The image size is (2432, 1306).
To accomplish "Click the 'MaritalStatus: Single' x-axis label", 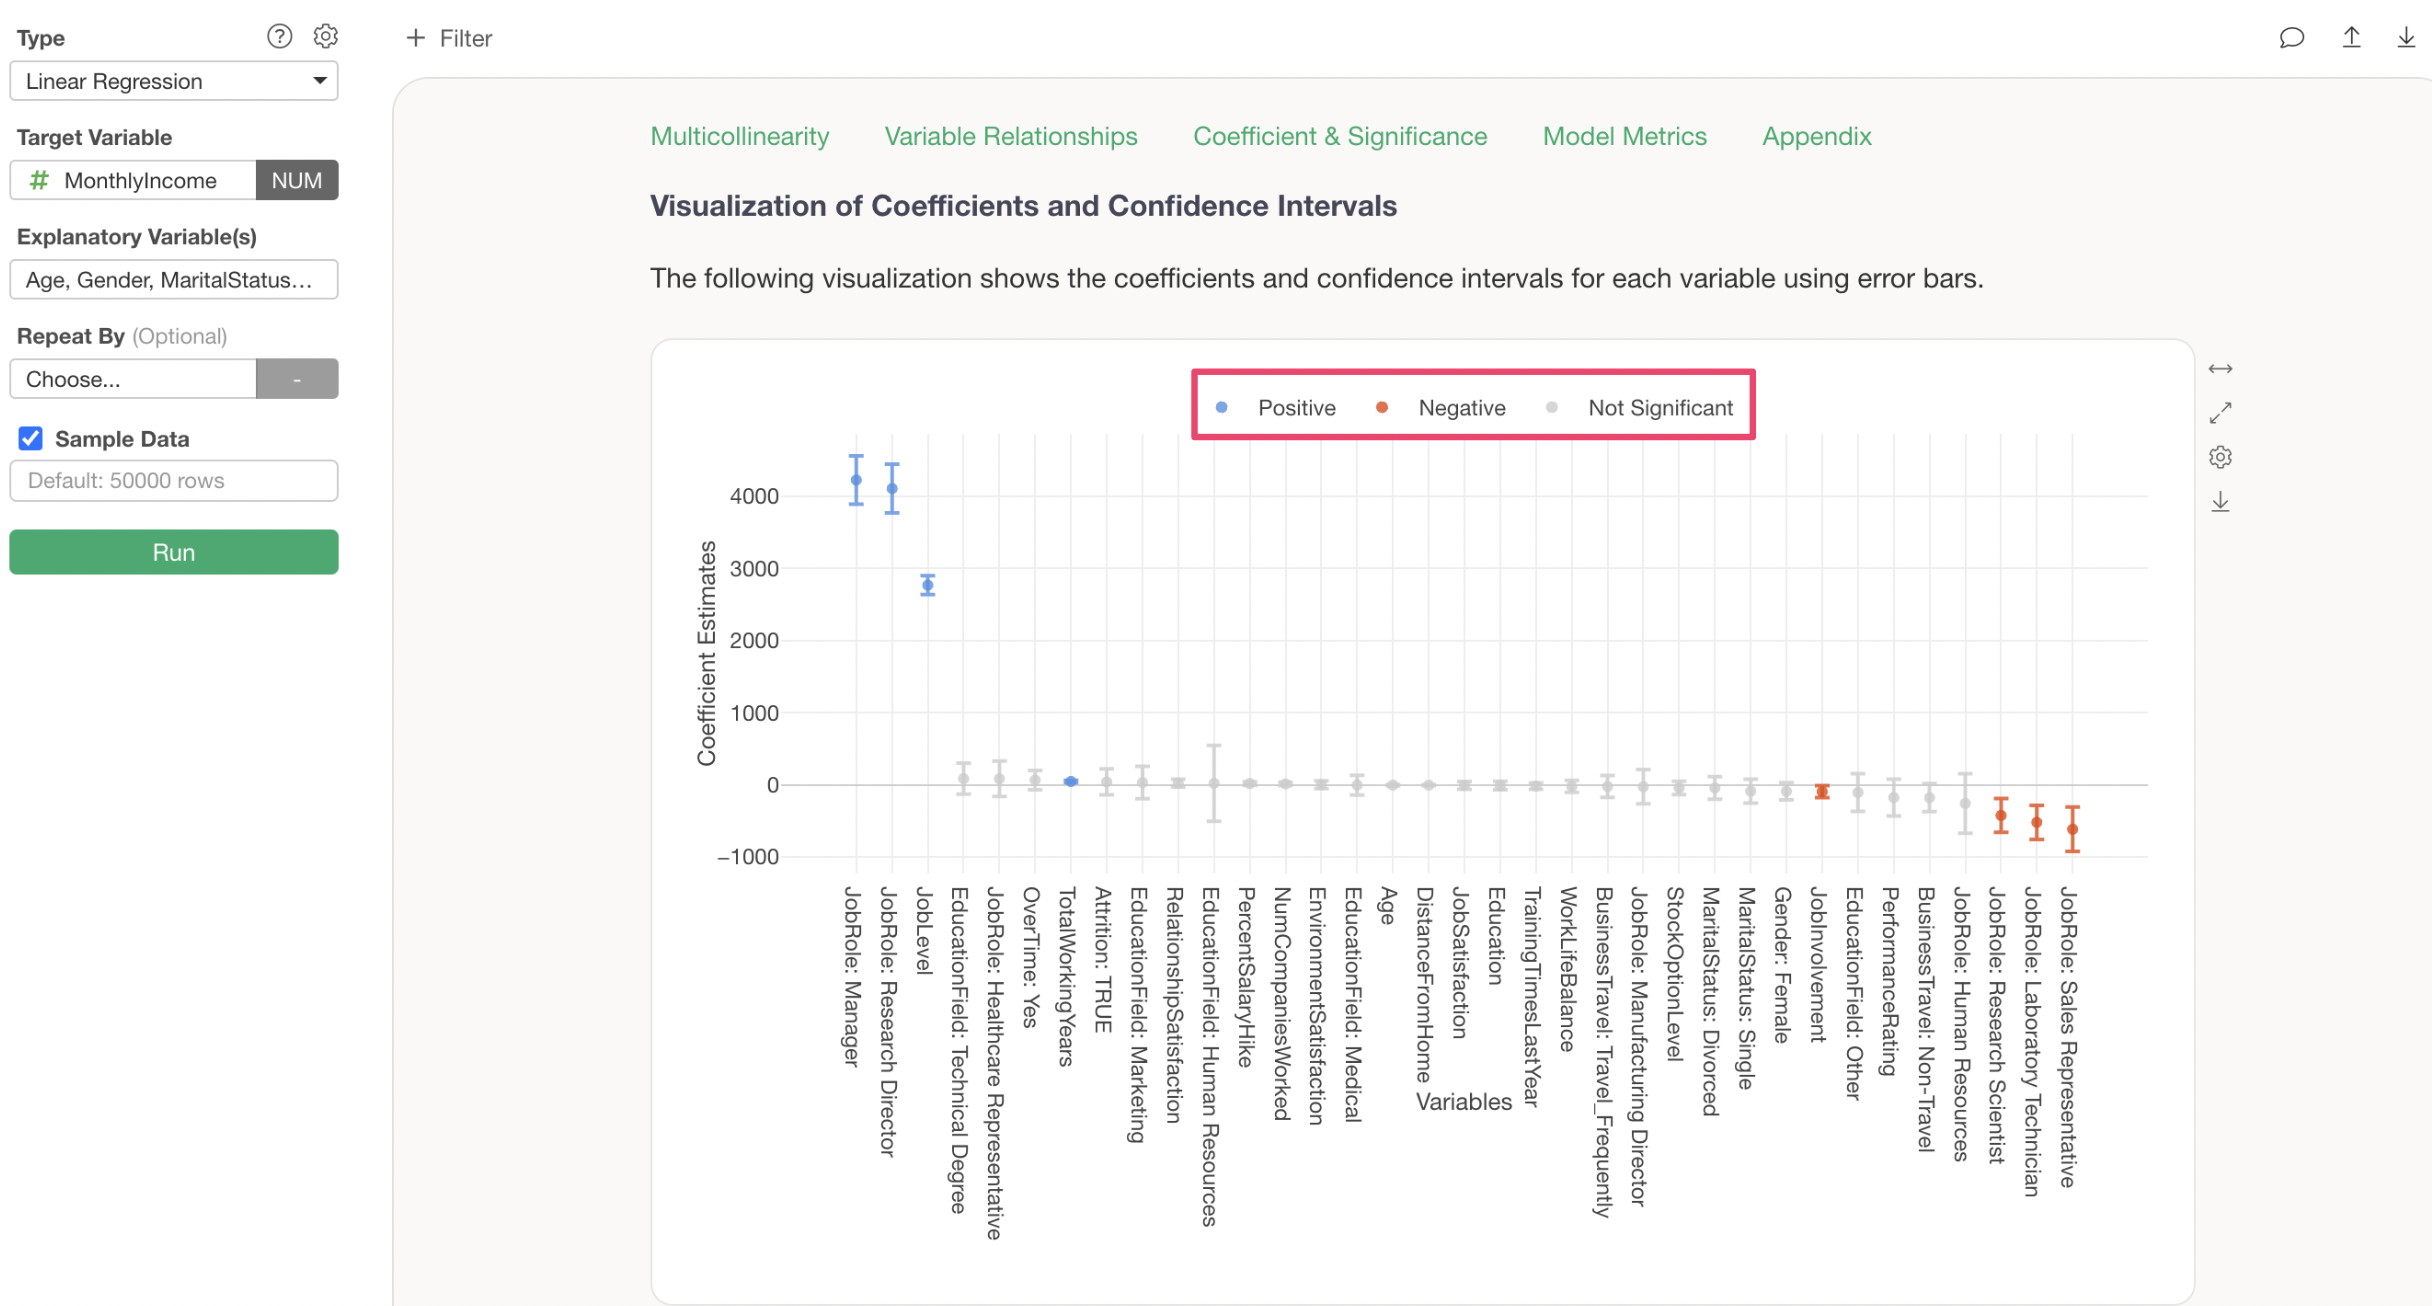I will coord(1746,988).
